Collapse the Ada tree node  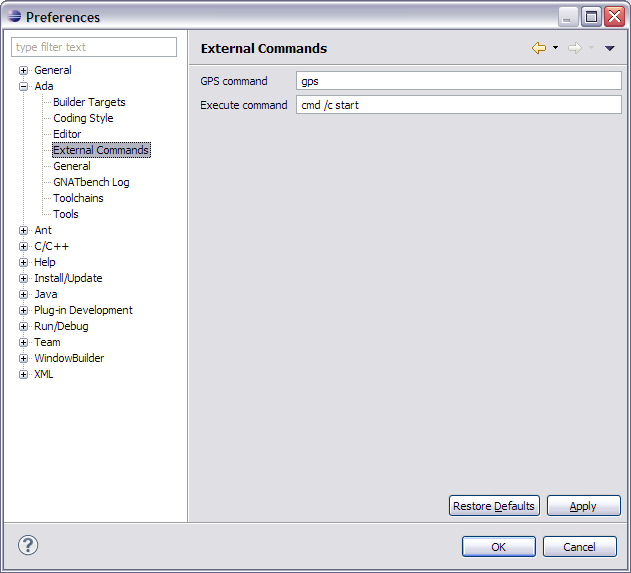point(23,87)
